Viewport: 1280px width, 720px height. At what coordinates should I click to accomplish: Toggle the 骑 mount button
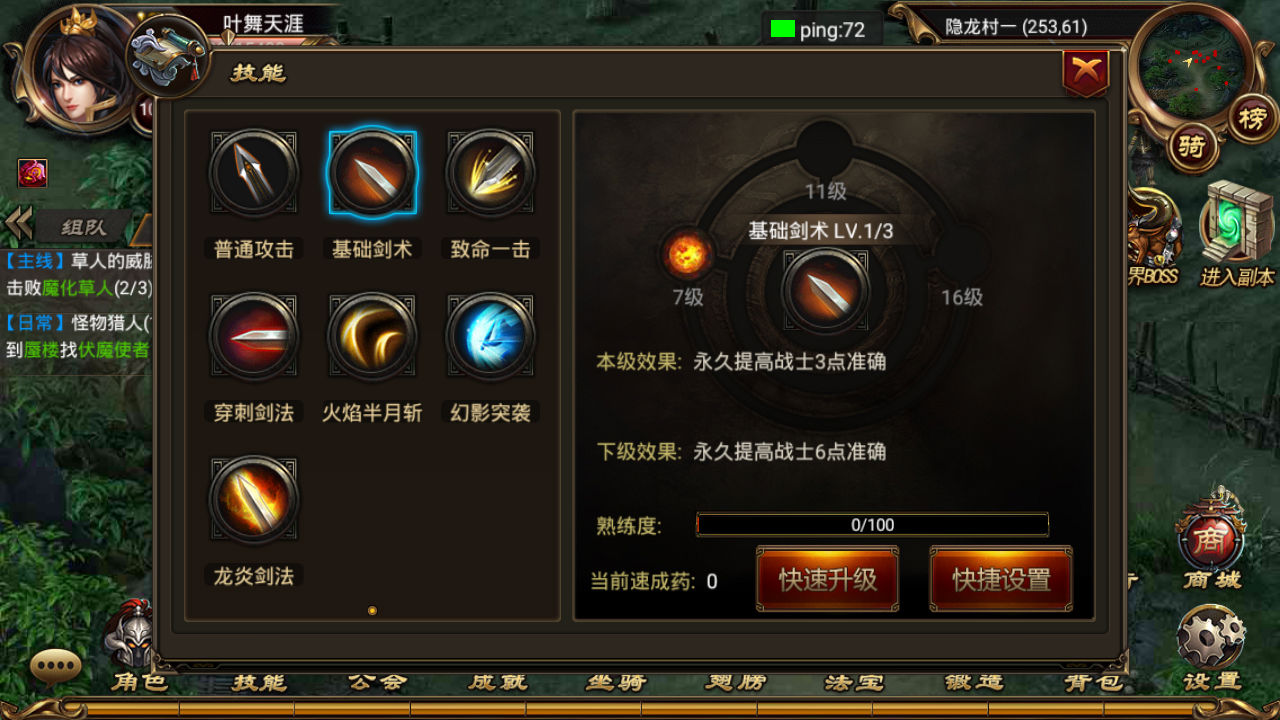[1192, 147]
